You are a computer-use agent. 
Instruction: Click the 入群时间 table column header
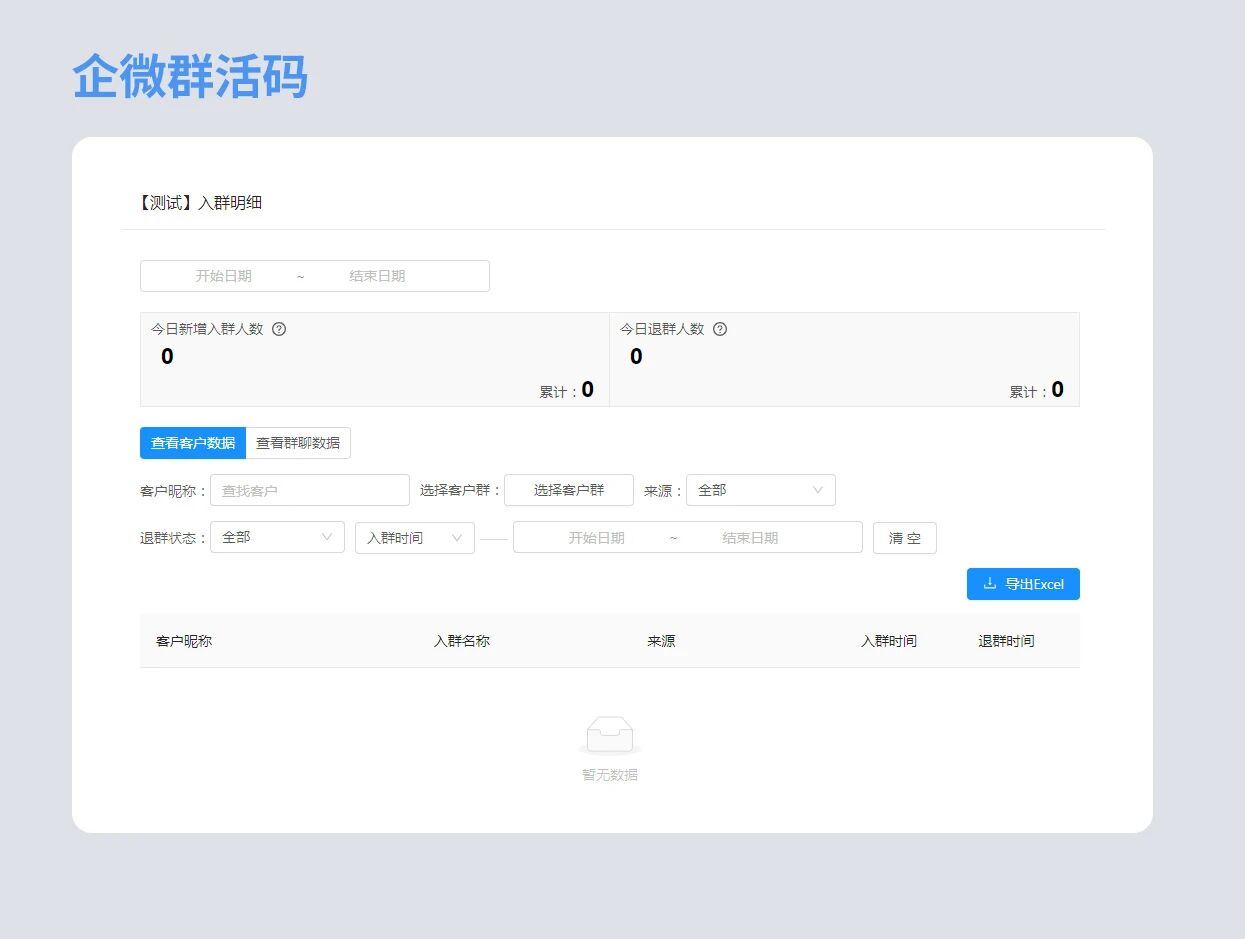click(889, 641)
